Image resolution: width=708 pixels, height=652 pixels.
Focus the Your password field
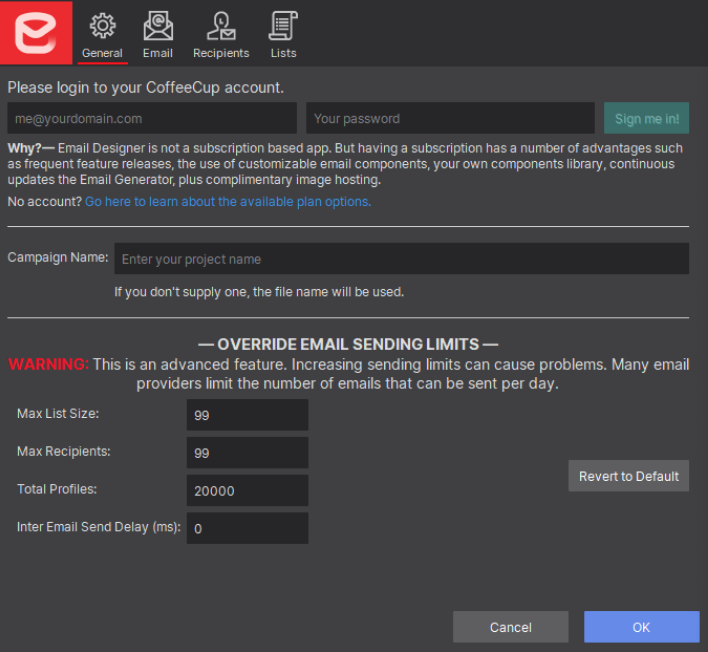point(450,118)
